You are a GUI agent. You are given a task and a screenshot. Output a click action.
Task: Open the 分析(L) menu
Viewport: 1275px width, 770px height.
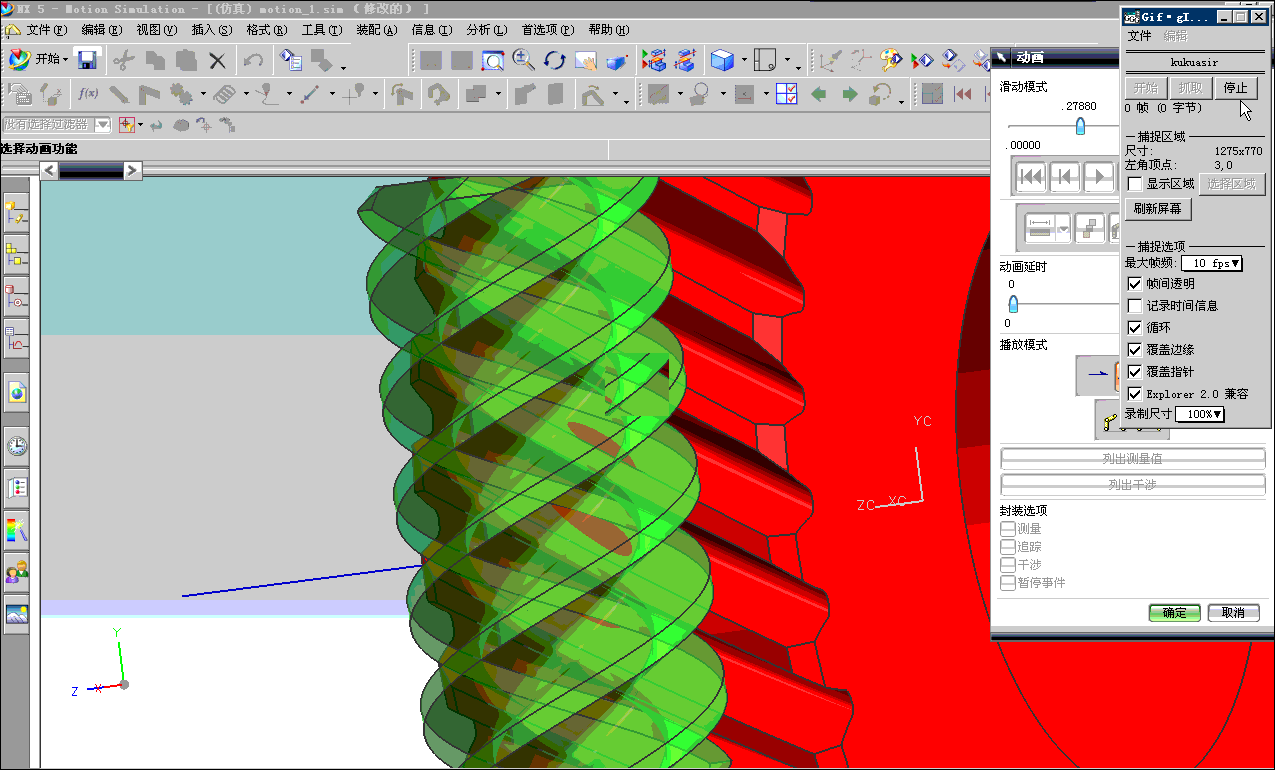(487, 30)
